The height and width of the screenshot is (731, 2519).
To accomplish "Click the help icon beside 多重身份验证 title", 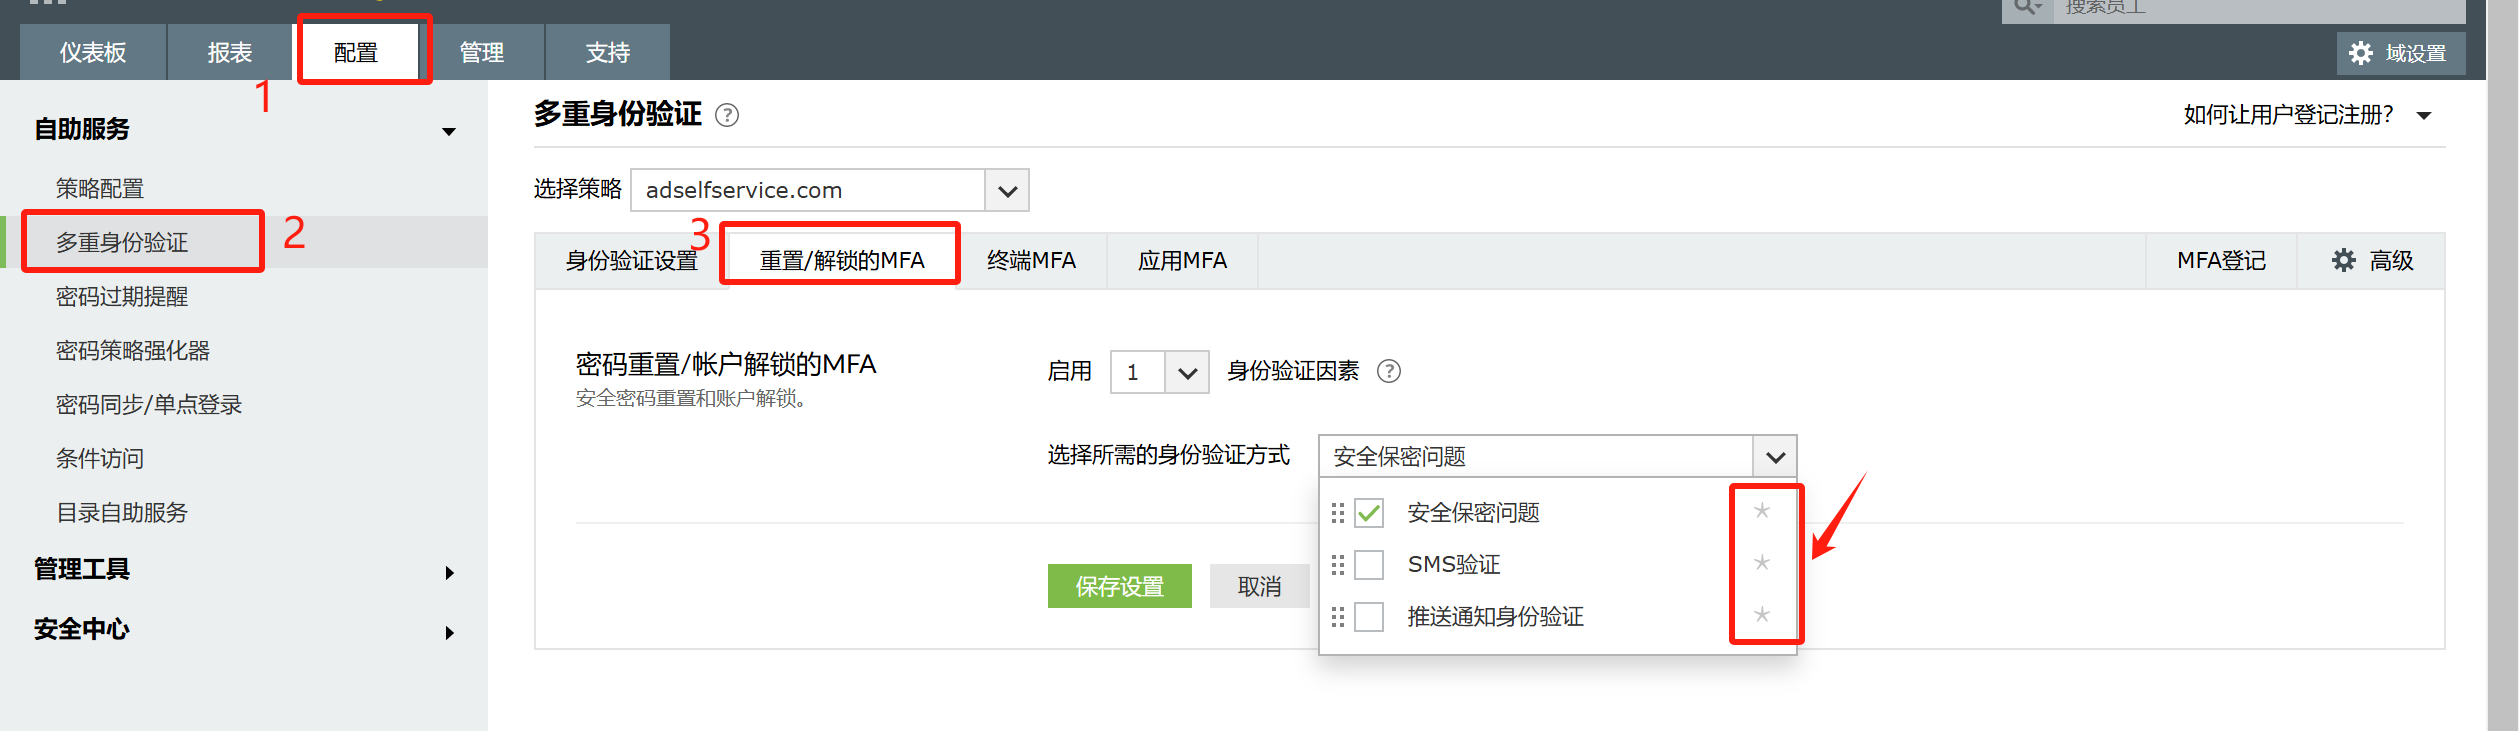I will (x=727, y=115).
